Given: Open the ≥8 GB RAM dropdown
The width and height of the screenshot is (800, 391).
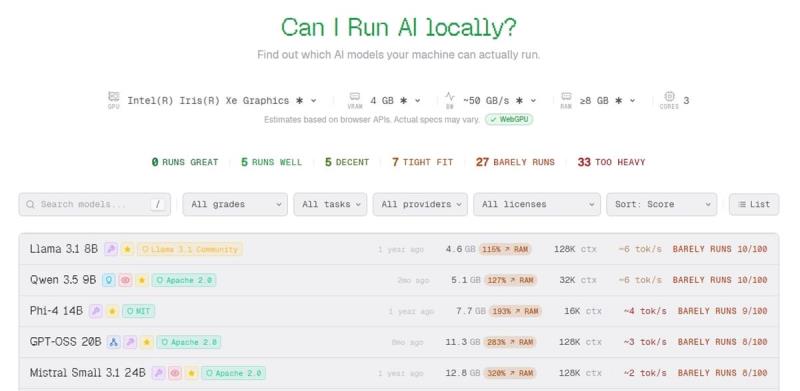Looking at the screenshot, I should point(608,101).
